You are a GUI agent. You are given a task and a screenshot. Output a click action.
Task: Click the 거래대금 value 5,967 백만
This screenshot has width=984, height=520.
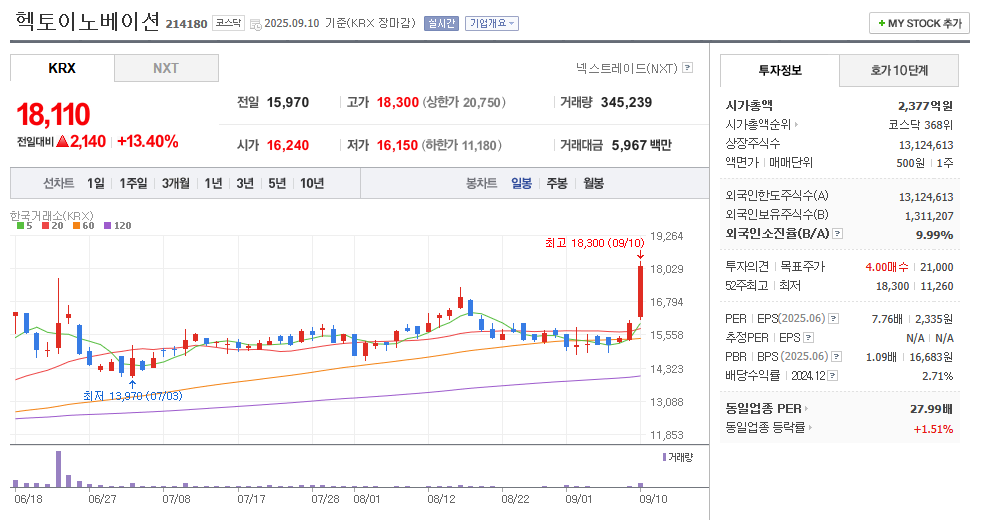click(x=641, y=146)
